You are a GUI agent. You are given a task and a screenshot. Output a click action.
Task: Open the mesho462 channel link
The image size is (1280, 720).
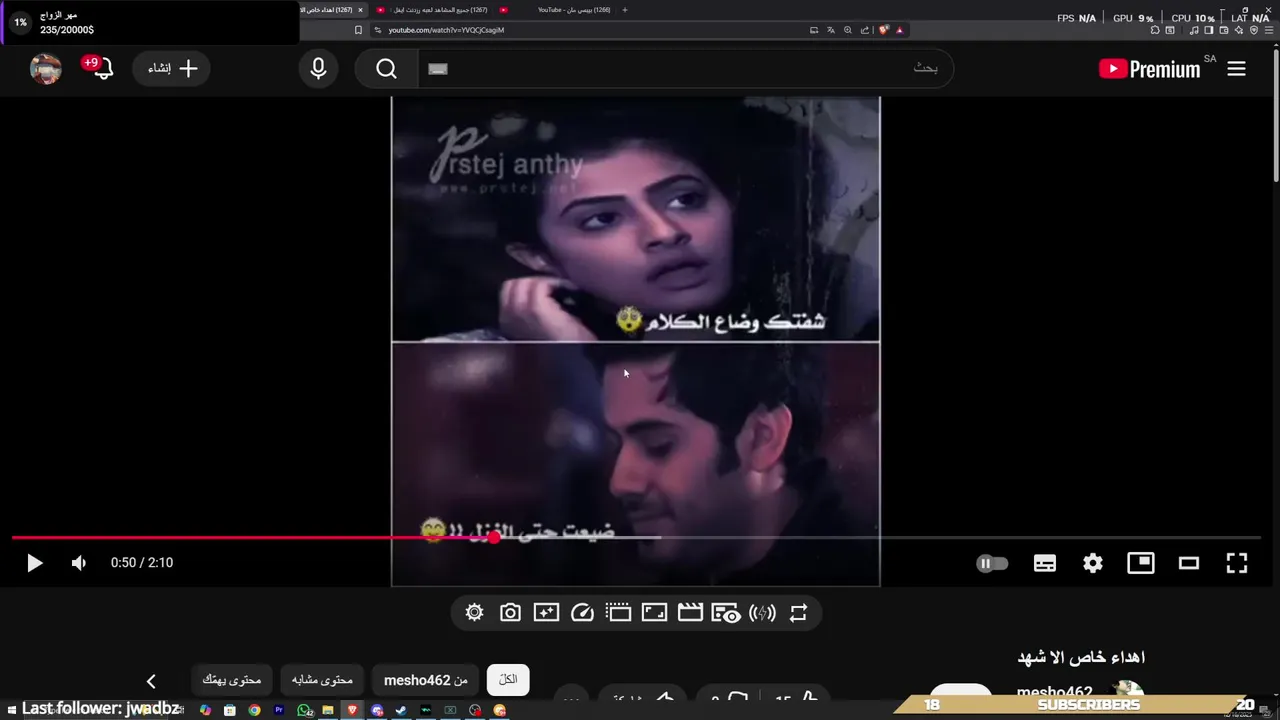[x=1054, y=692]
